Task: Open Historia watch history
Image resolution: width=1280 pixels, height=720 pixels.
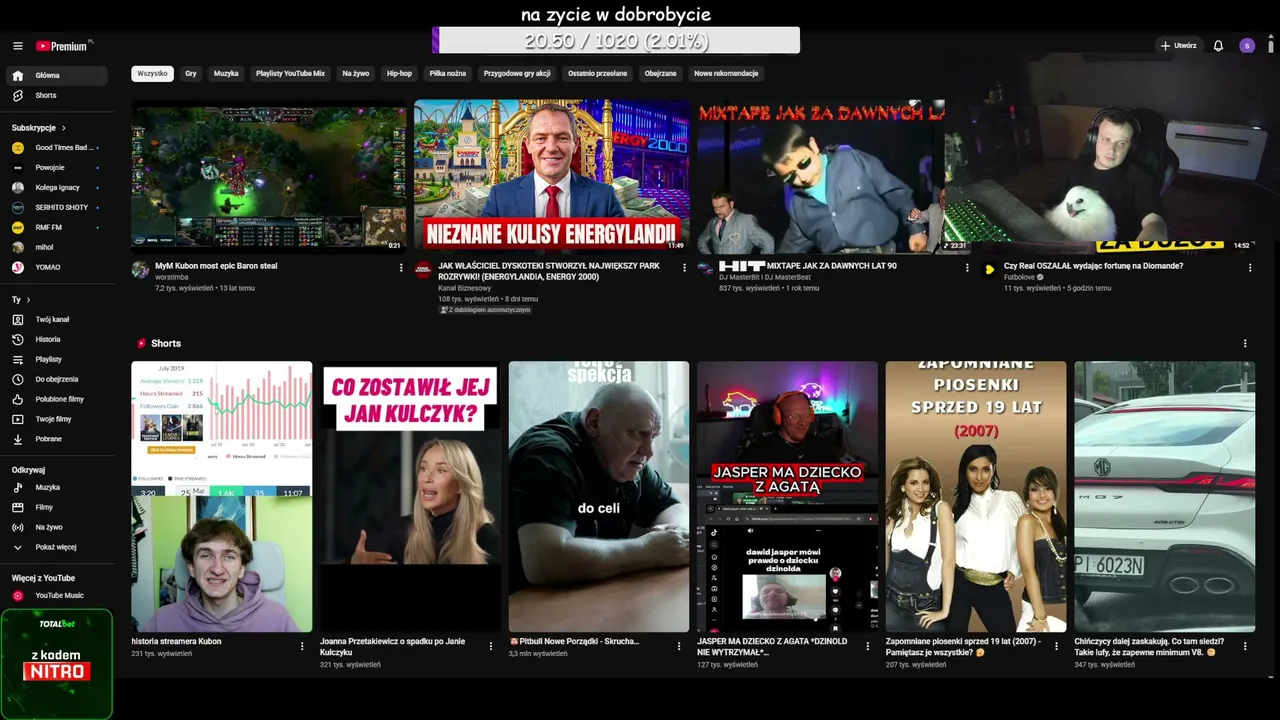Action: 57,340
